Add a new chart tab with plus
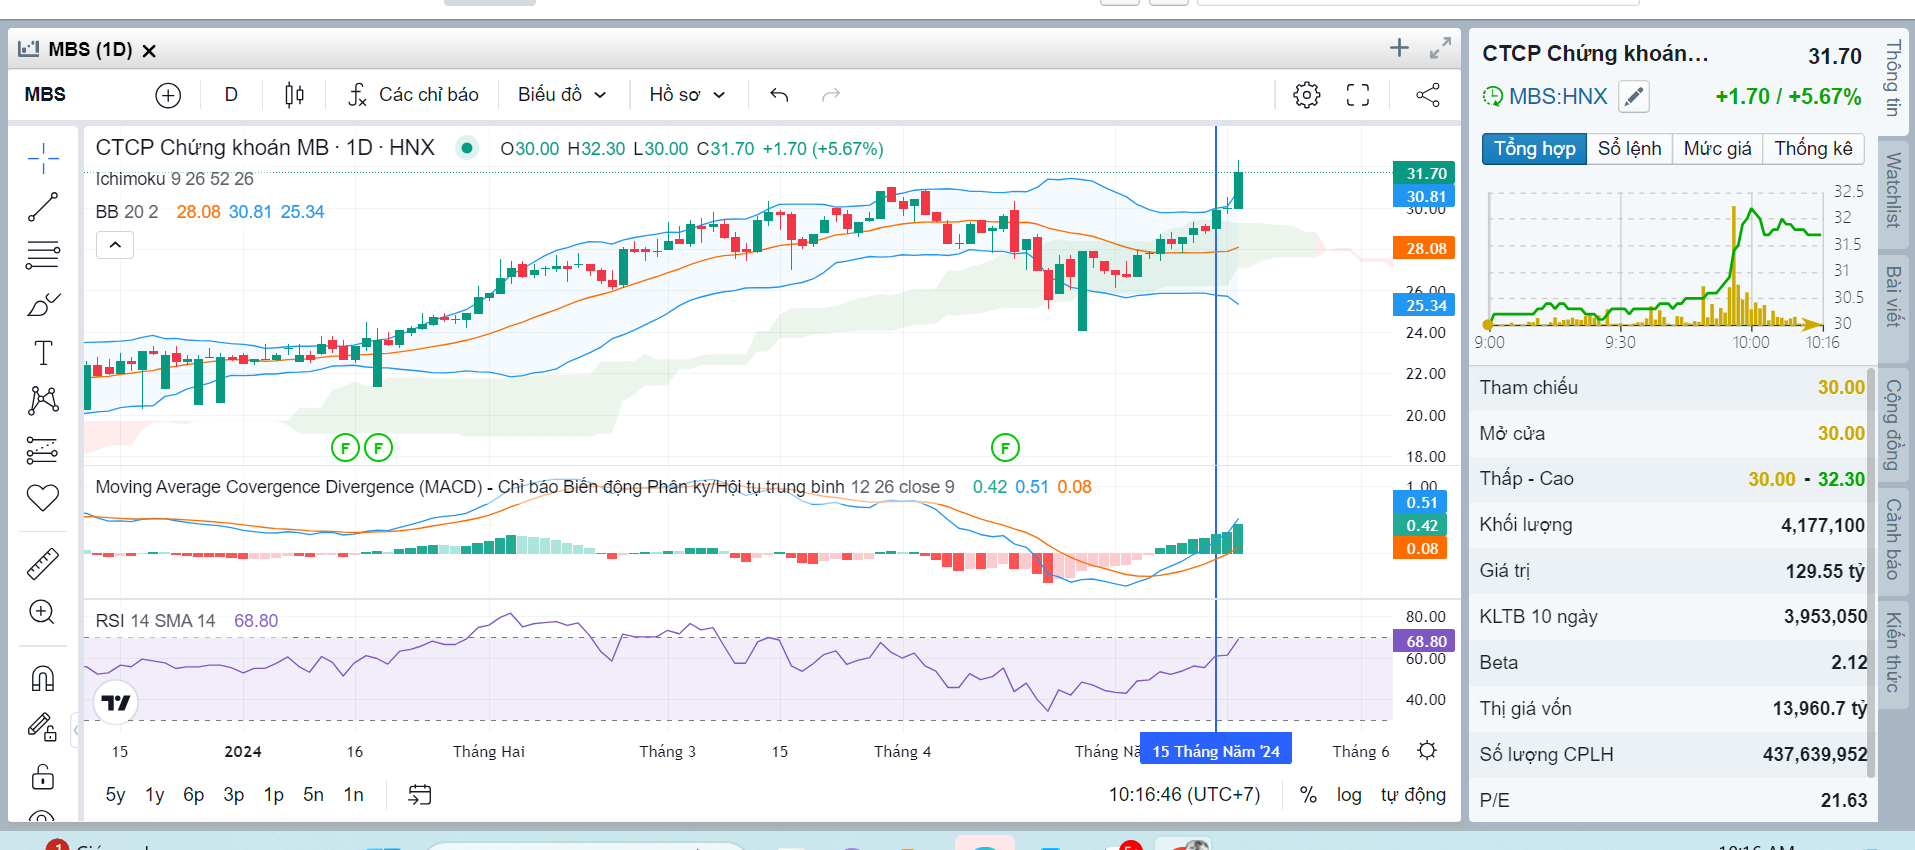This screenshot has height=850, width=1915. (1399, 48)
